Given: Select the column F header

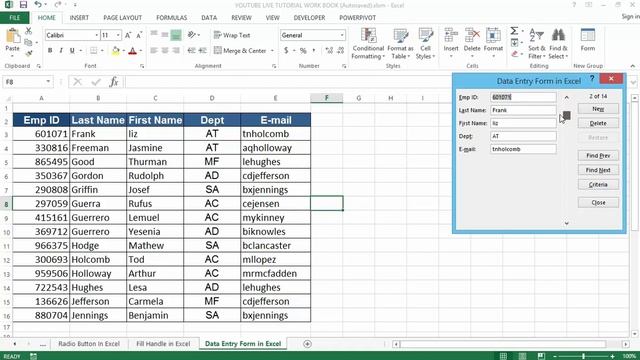Looking at the screenshot, I should pos(327,98).
